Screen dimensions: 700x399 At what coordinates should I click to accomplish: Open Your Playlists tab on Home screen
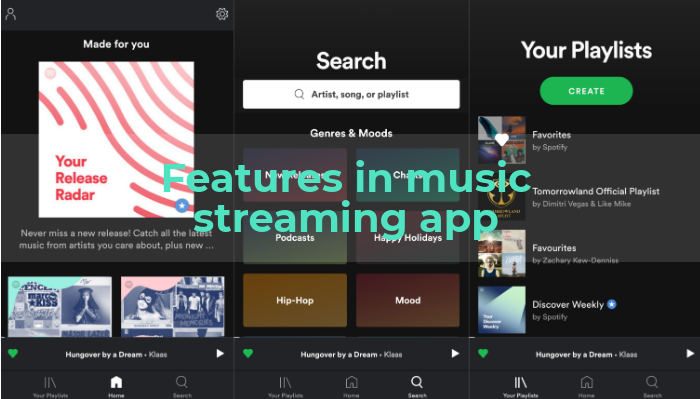pos(50,387)
